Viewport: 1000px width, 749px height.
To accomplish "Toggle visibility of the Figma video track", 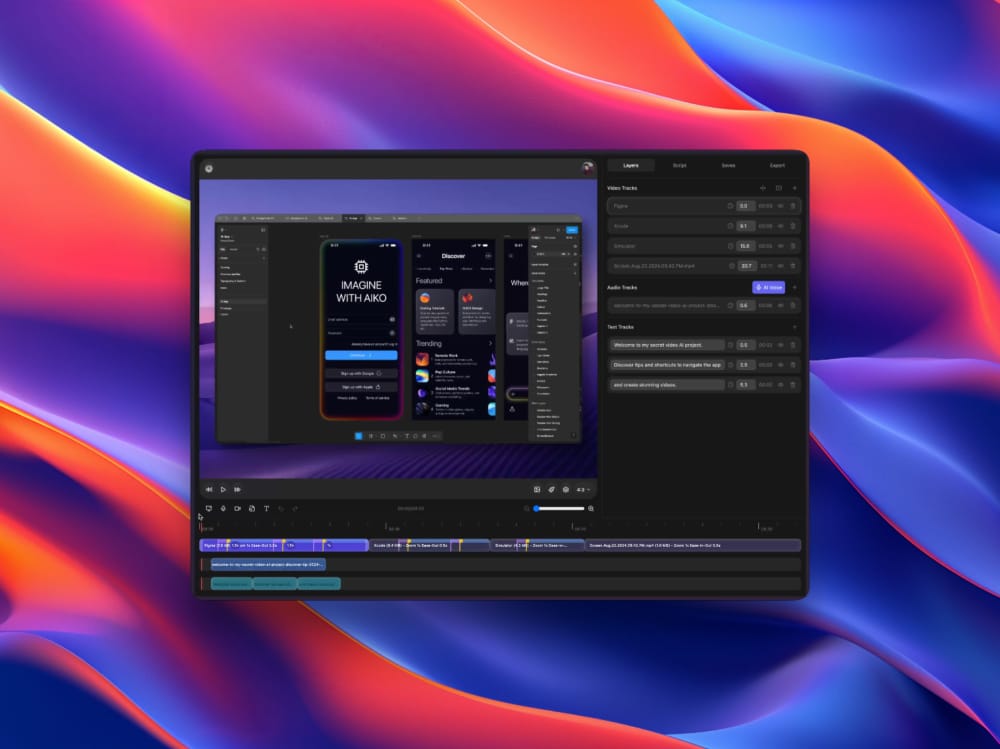I will (x=780, y=206).
